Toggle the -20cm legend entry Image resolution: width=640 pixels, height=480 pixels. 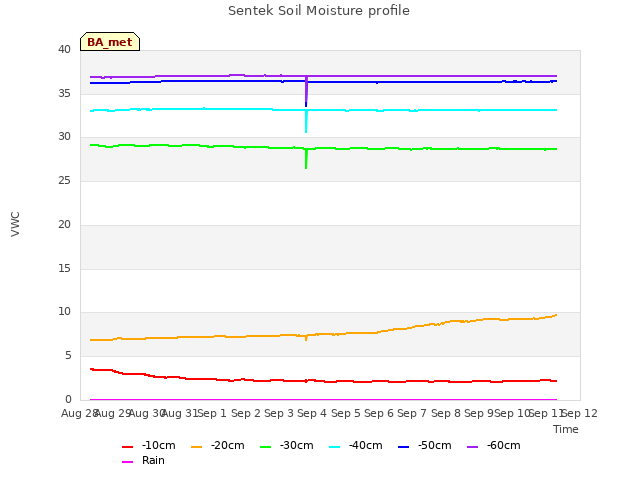click(218, 445)
